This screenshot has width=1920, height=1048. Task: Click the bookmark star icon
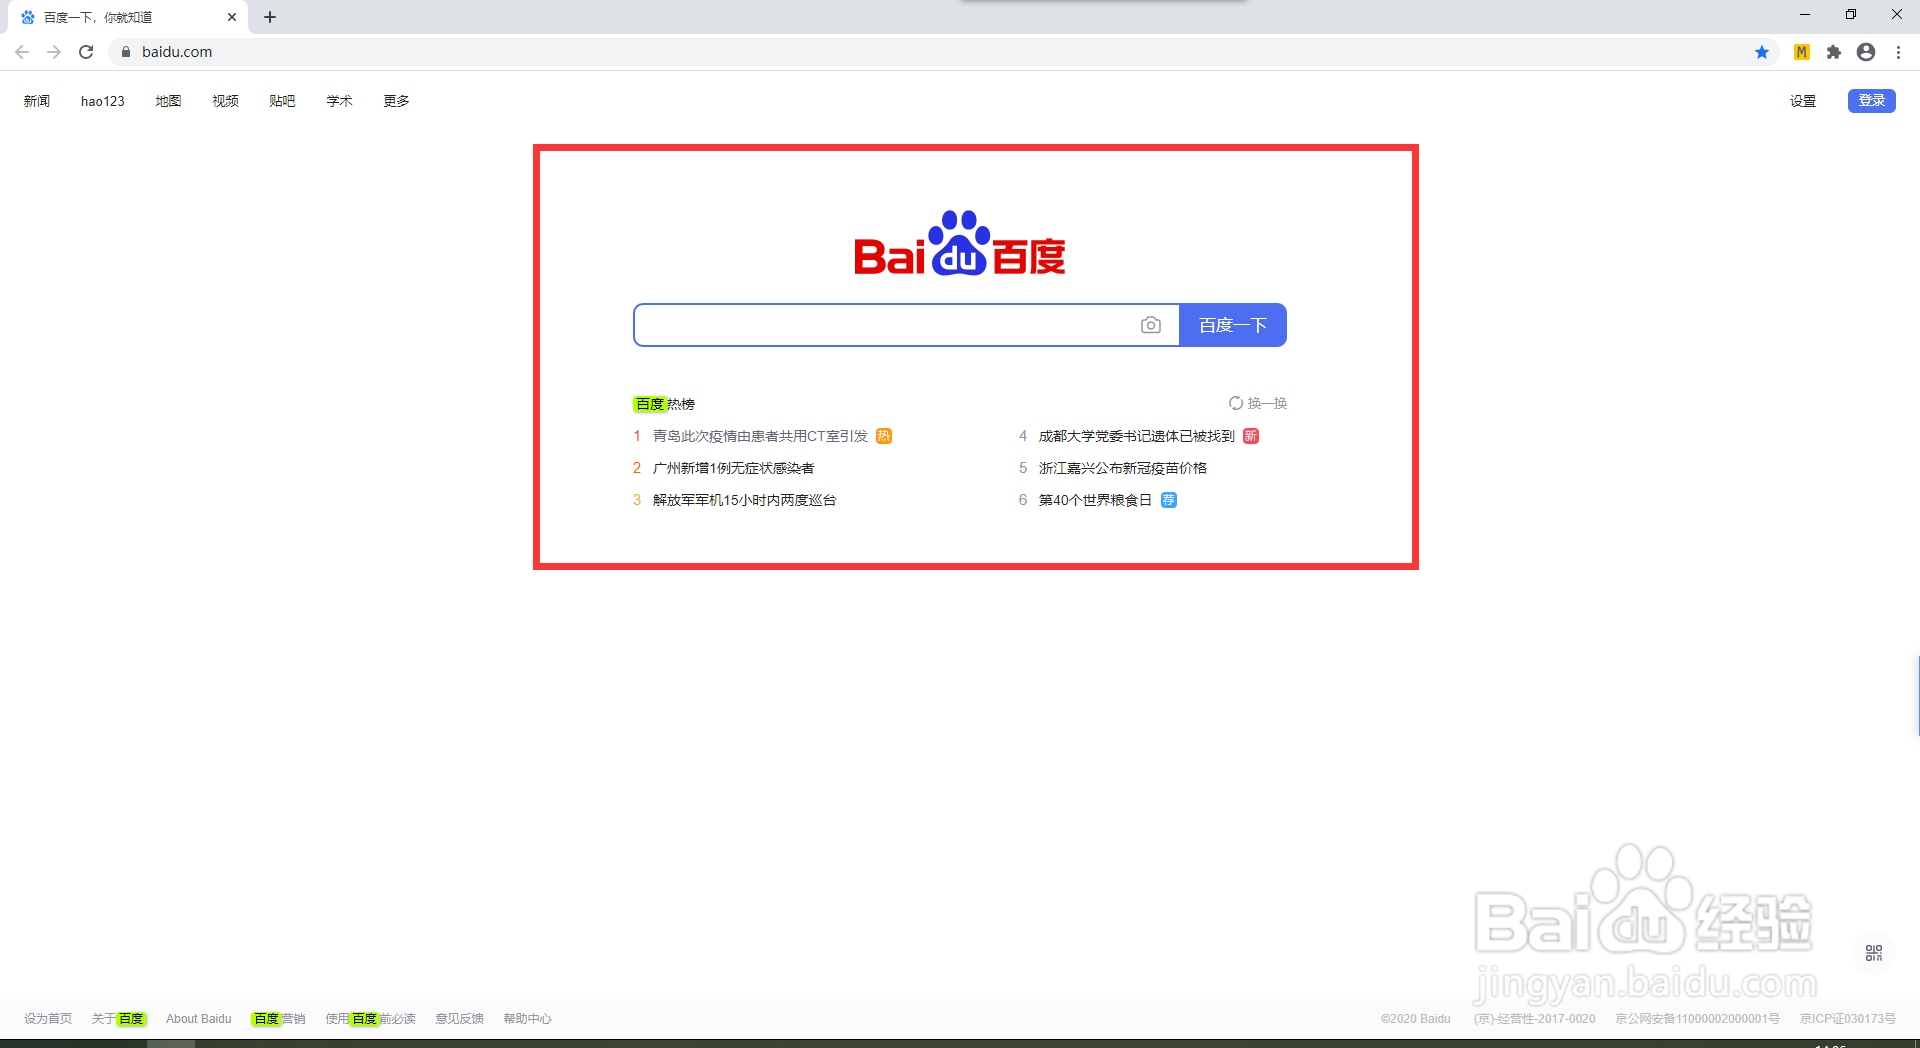click(x=1762, y=52)
